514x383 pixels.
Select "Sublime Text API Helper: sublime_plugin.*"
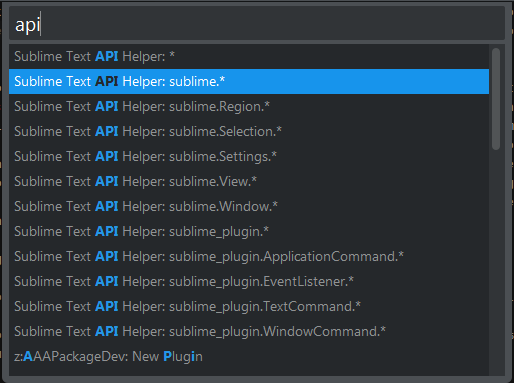tap(249, 231)
